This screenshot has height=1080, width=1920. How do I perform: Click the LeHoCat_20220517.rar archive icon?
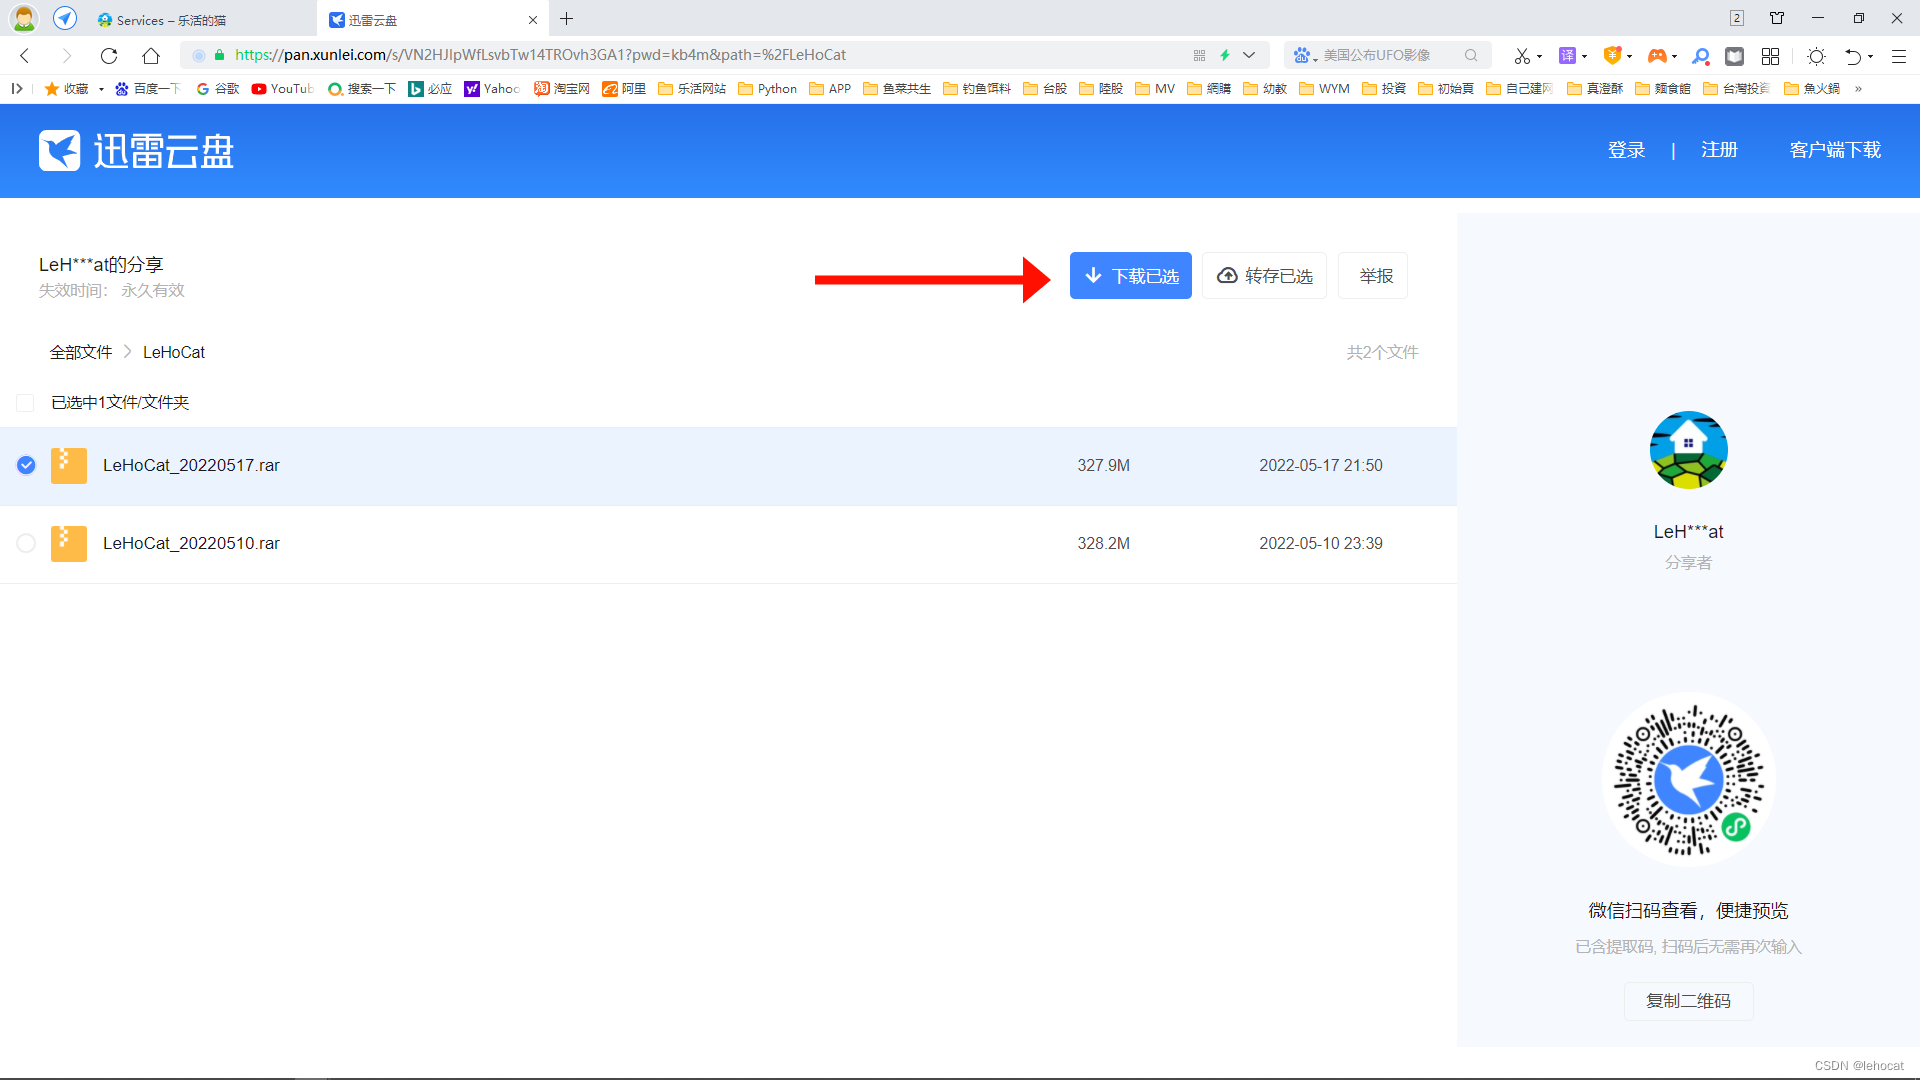(68, 465)
